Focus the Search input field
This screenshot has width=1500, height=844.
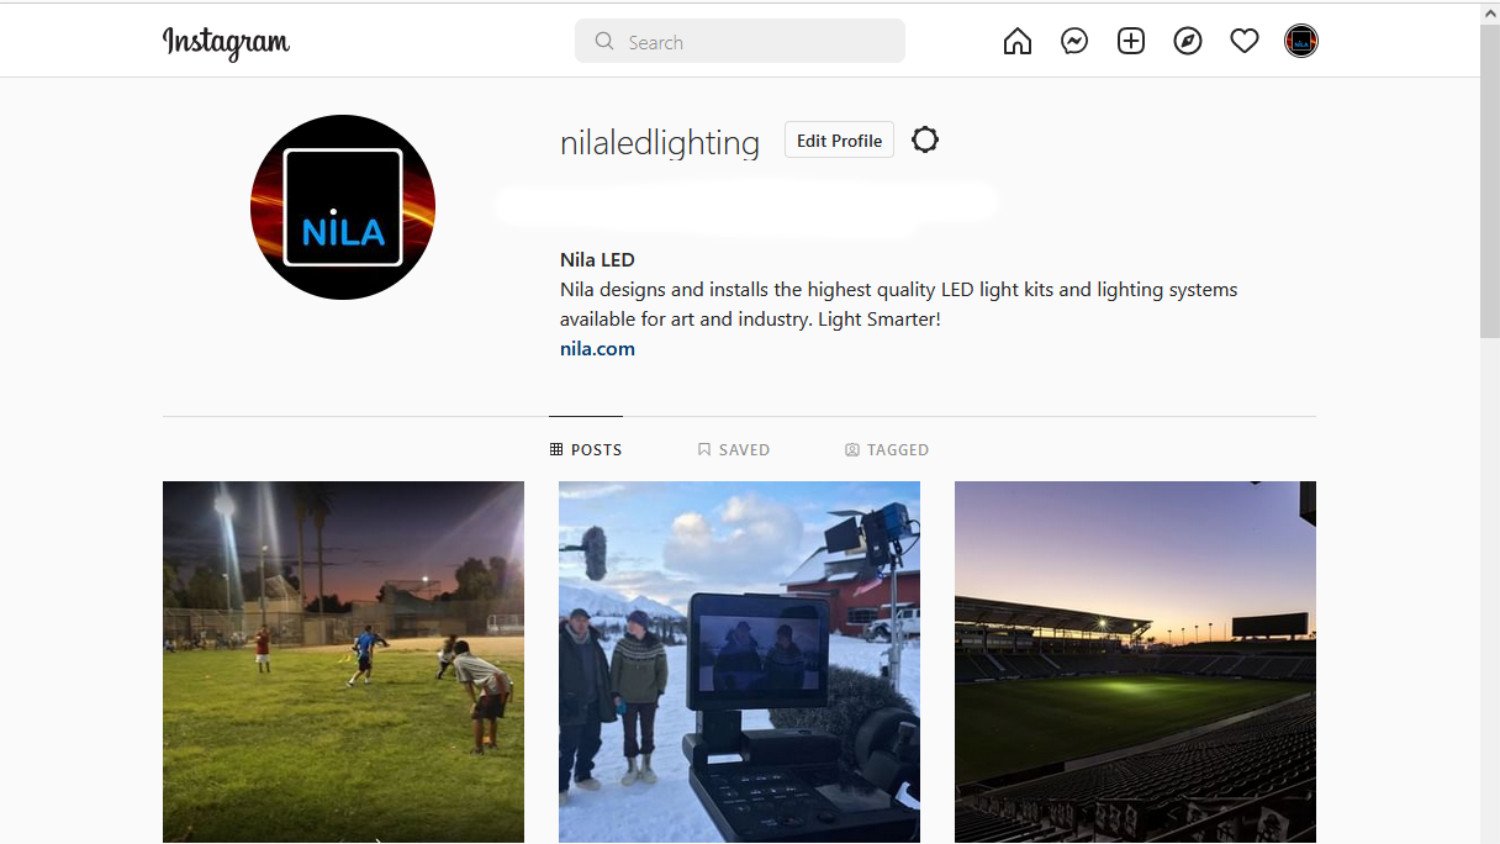pos(740,41)
